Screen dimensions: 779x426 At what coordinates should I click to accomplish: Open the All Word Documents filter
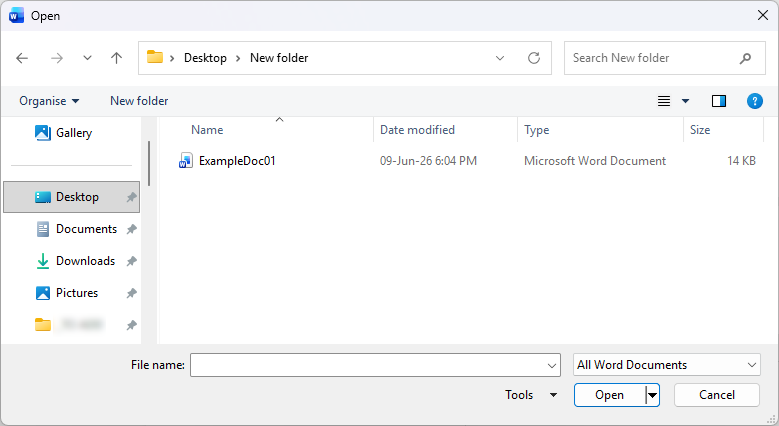coord(667,365)
